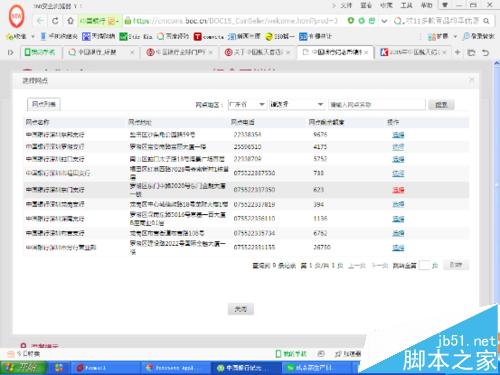Click the 上一页 previous page link

tap(357, 266)
